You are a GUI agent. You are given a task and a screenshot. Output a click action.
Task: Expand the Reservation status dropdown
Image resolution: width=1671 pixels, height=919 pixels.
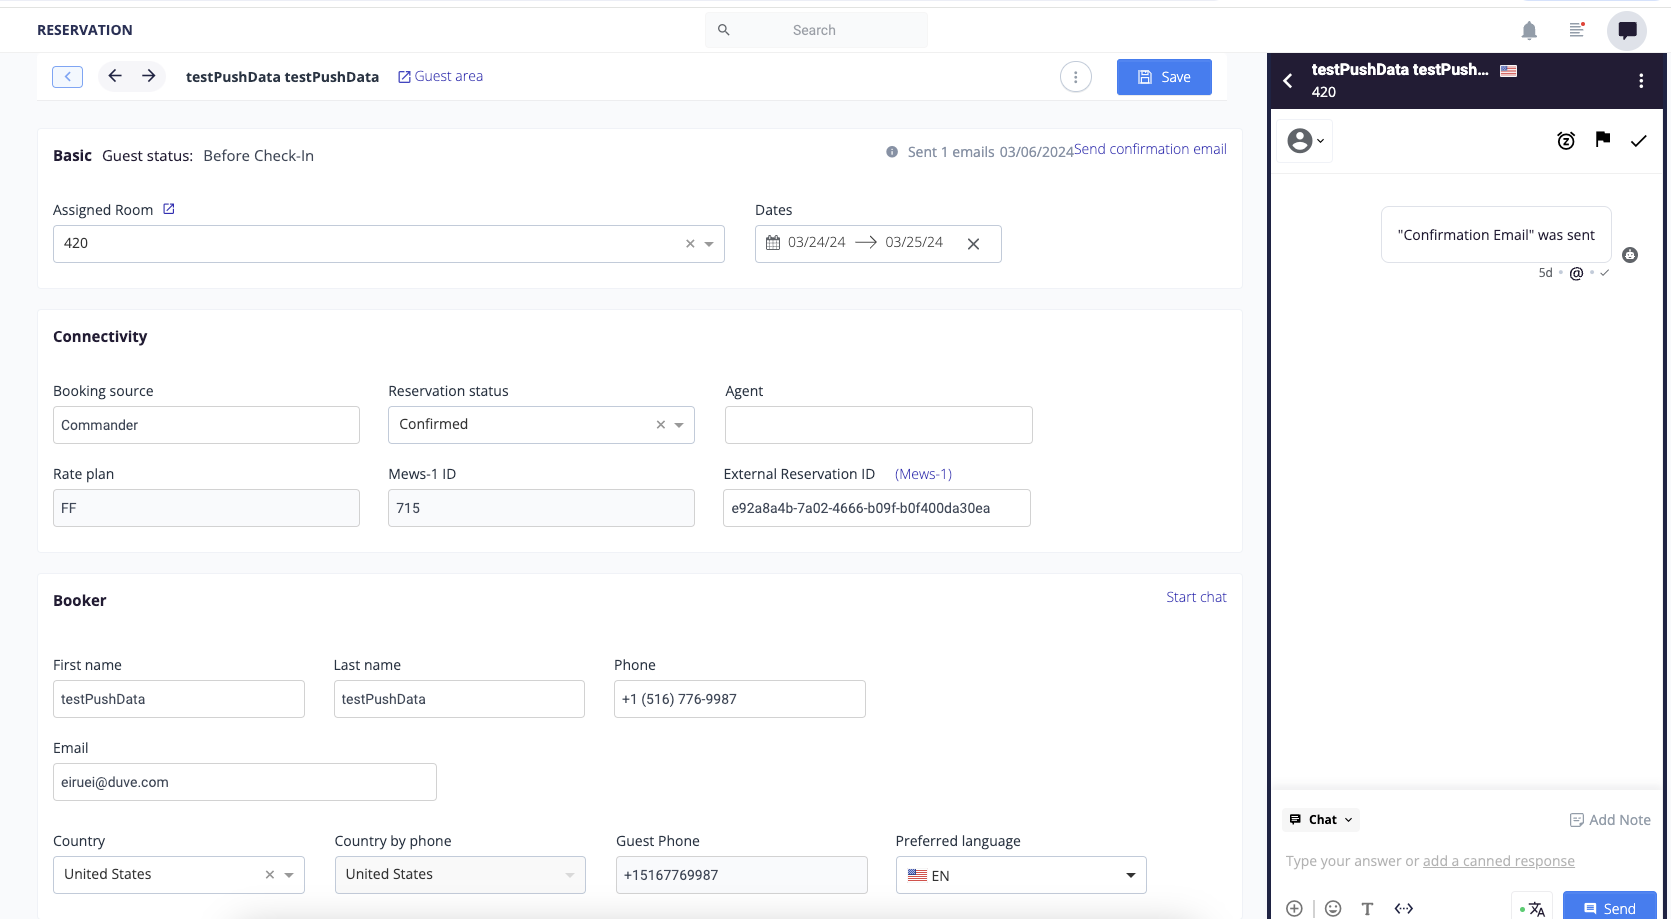coord(679,425)
